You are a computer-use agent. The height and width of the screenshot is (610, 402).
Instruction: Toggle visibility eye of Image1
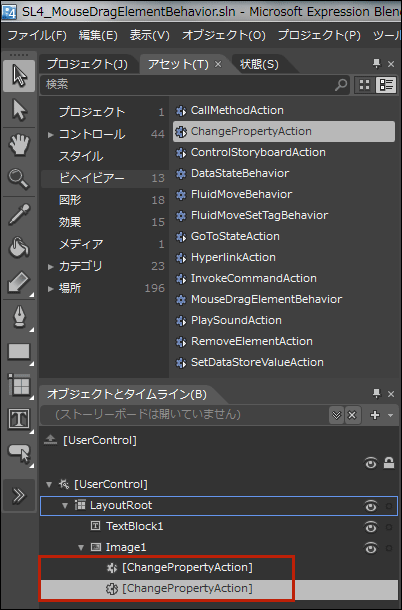click(x=370, y=548)
